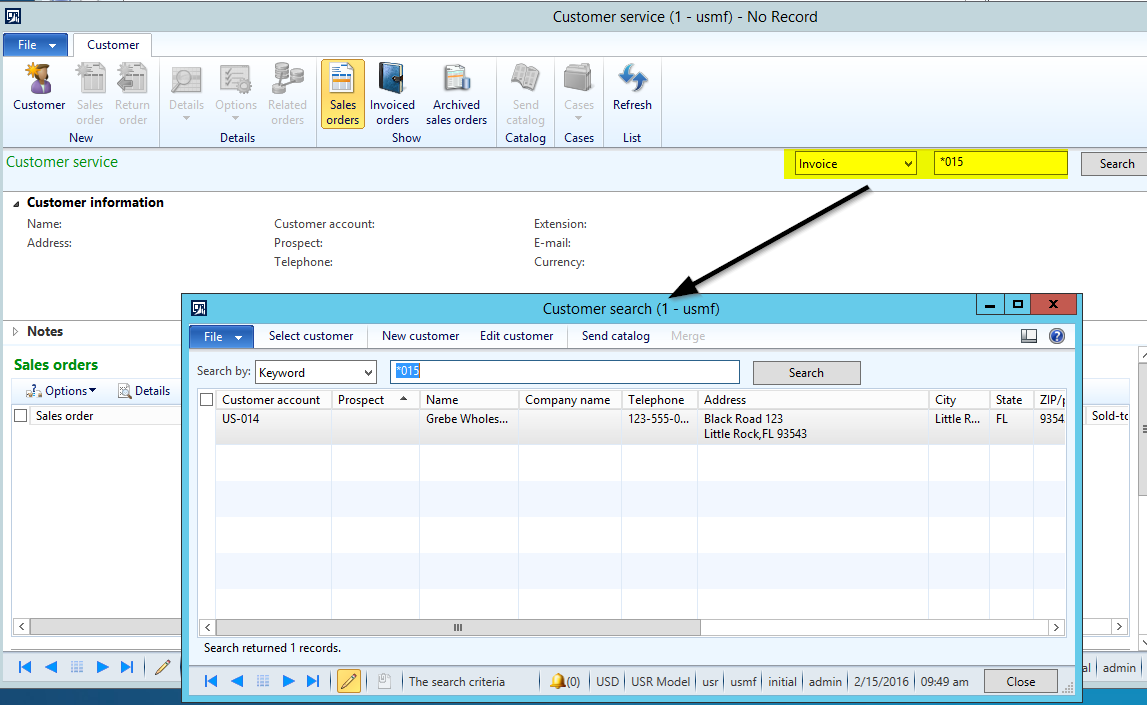Open the File menu in Customer search window

219,336
